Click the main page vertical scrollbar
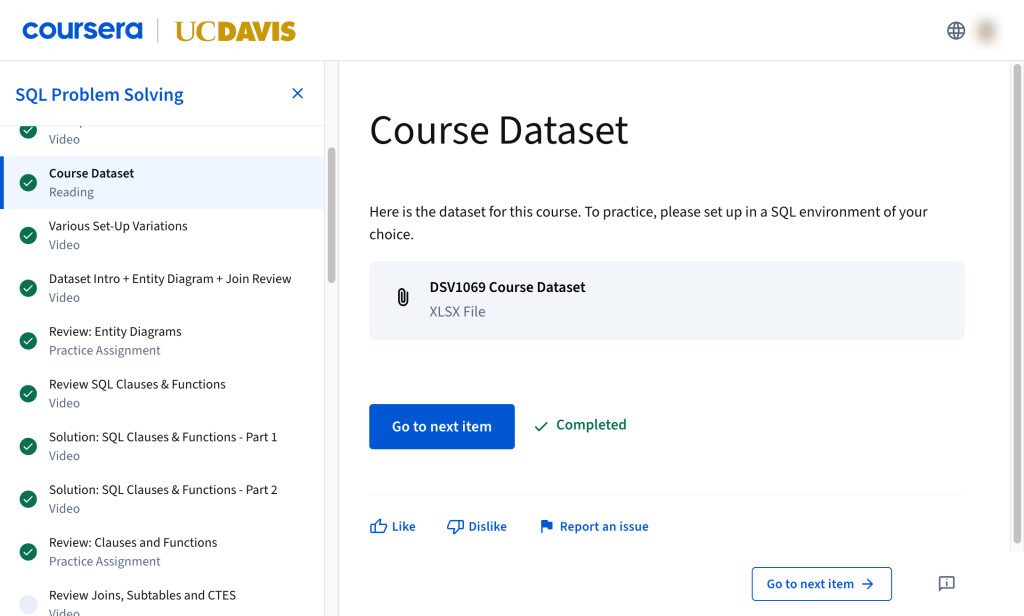The height and width of the screenshot is (616, 1024). [1017, 304]
